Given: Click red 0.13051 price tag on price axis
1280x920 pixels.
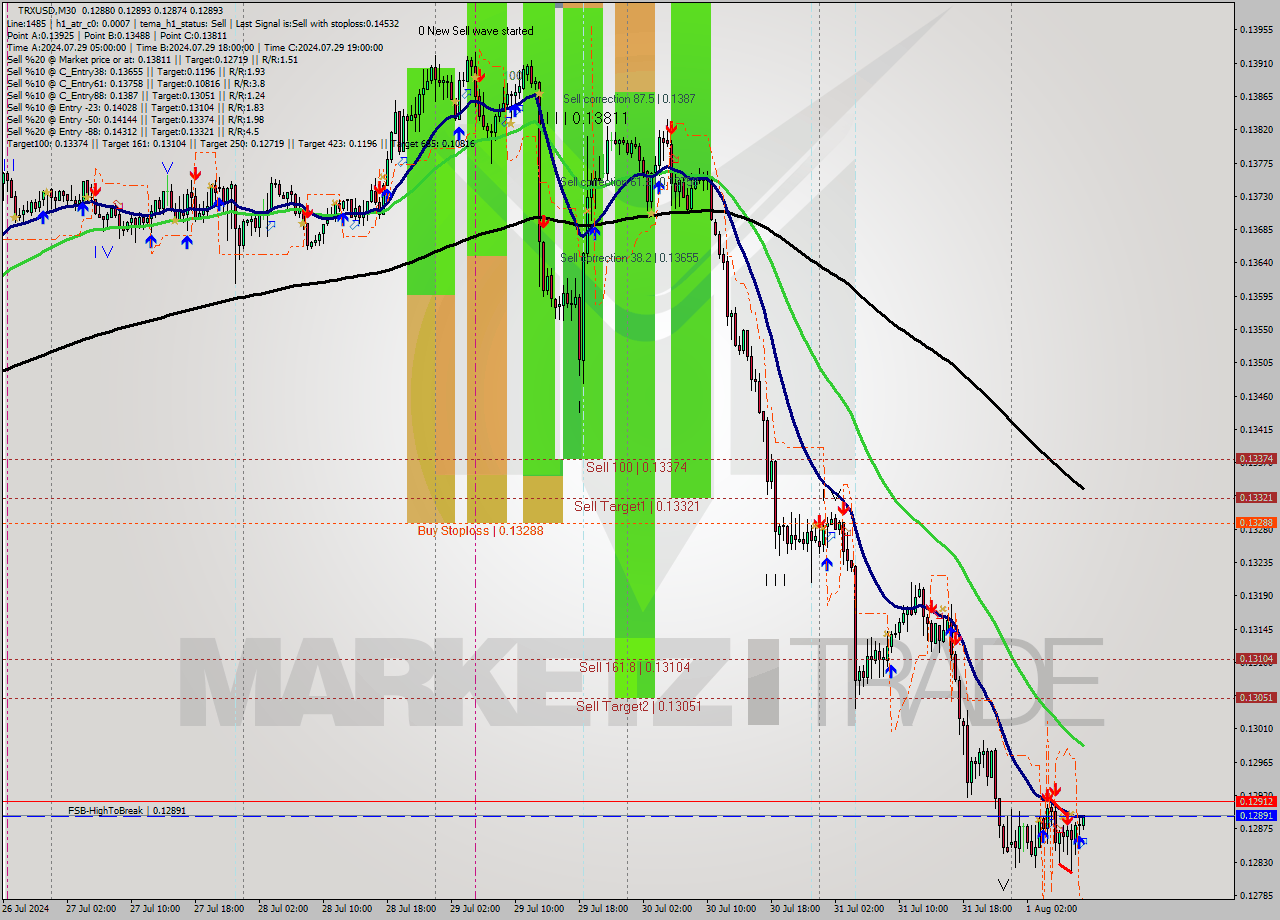Looking at the screenshot, I should click(x=1256, y=697).
